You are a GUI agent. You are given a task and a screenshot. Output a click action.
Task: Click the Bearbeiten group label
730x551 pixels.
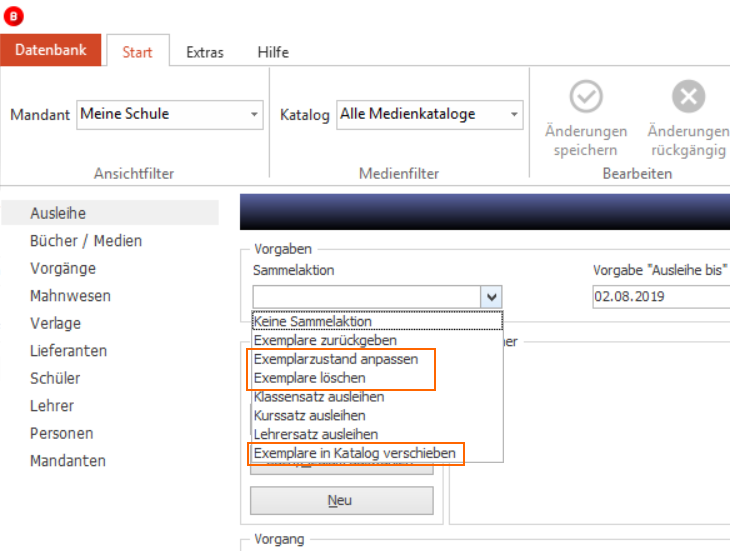(637, 174)
